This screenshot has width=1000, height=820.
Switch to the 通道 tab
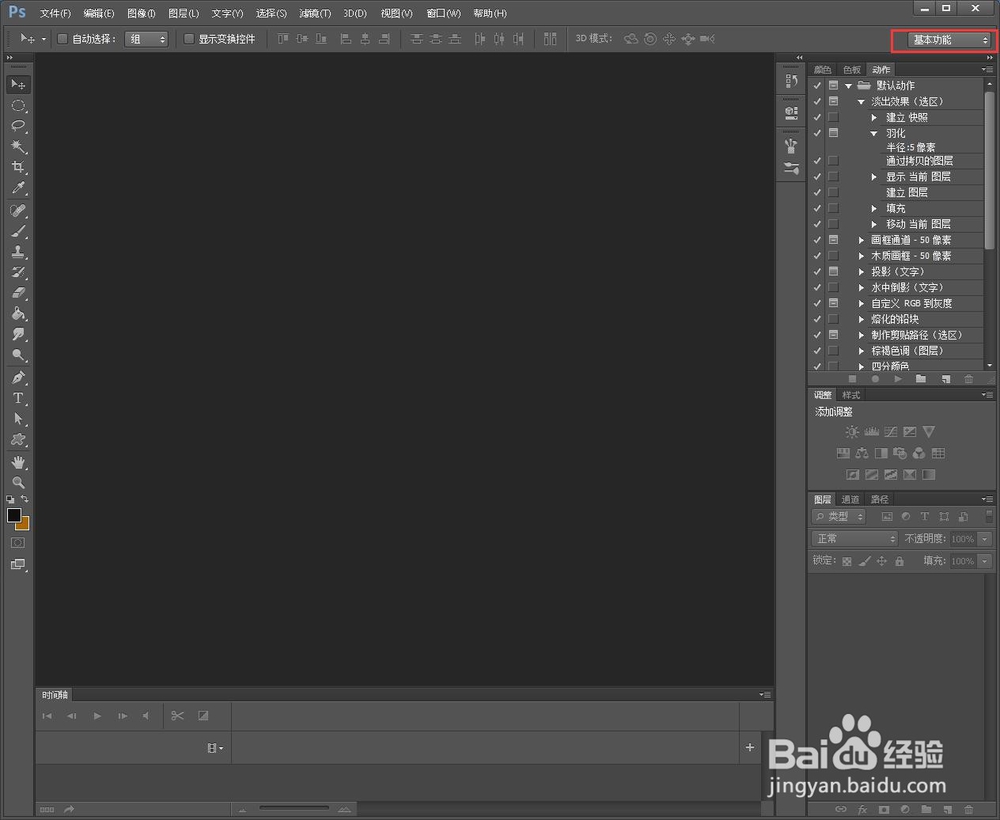coord(850,499)
